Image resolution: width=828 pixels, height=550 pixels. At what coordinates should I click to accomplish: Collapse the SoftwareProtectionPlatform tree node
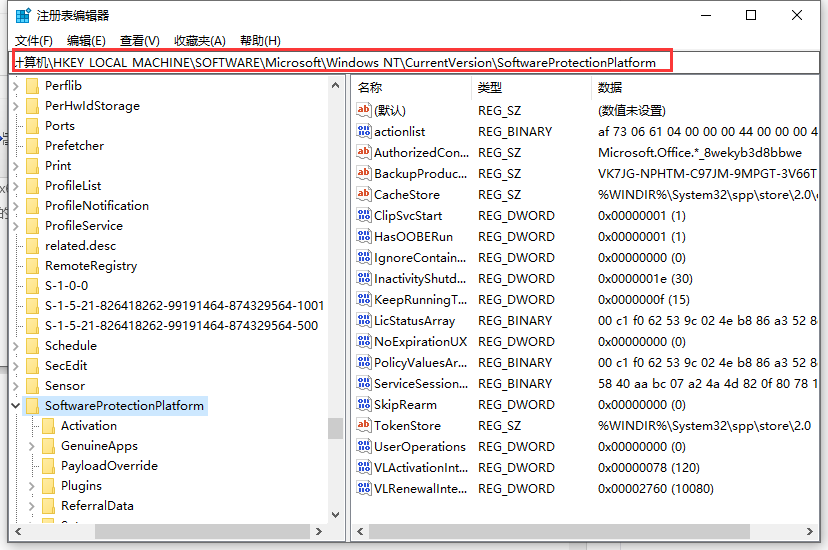coord(15,406)
